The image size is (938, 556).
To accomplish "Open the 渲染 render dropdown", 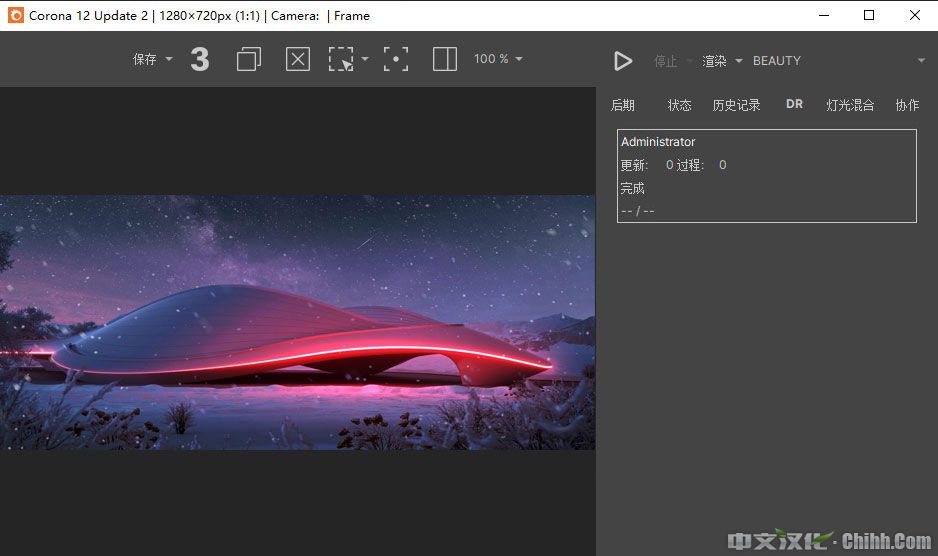I will pos(722,61).
